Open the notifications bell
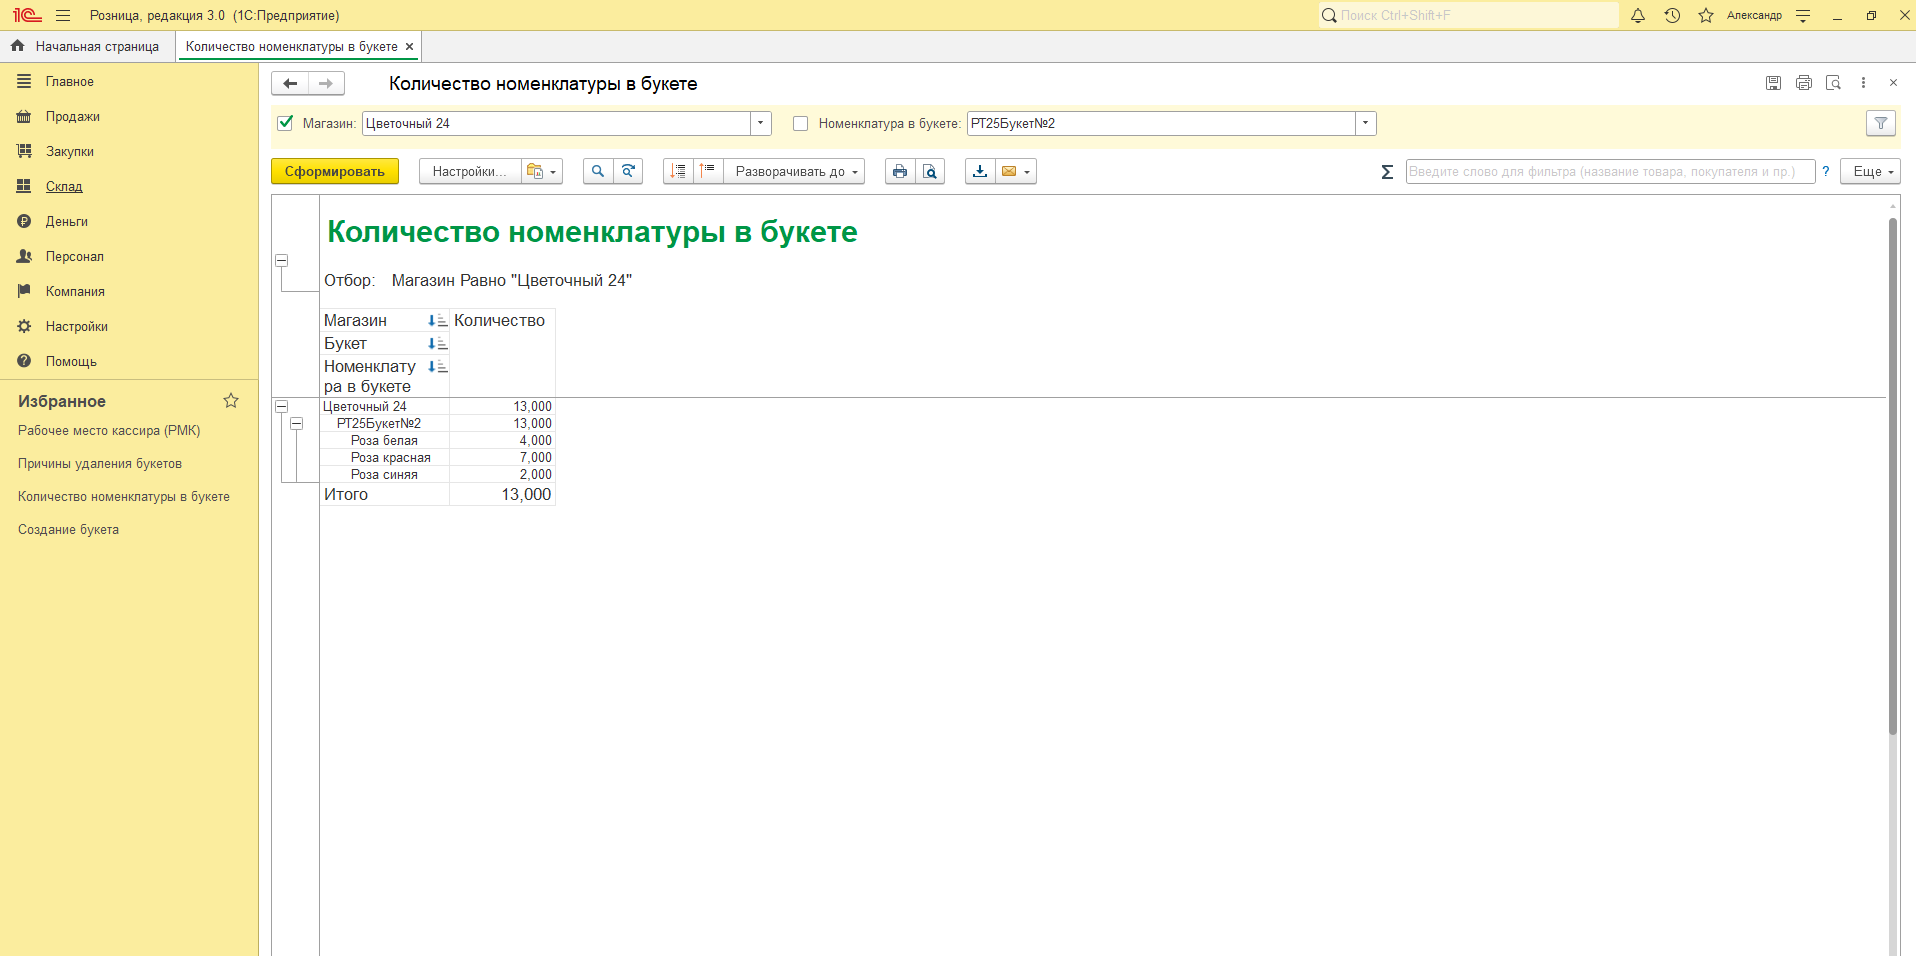 pyautogui.click(x=1638, y=15)
